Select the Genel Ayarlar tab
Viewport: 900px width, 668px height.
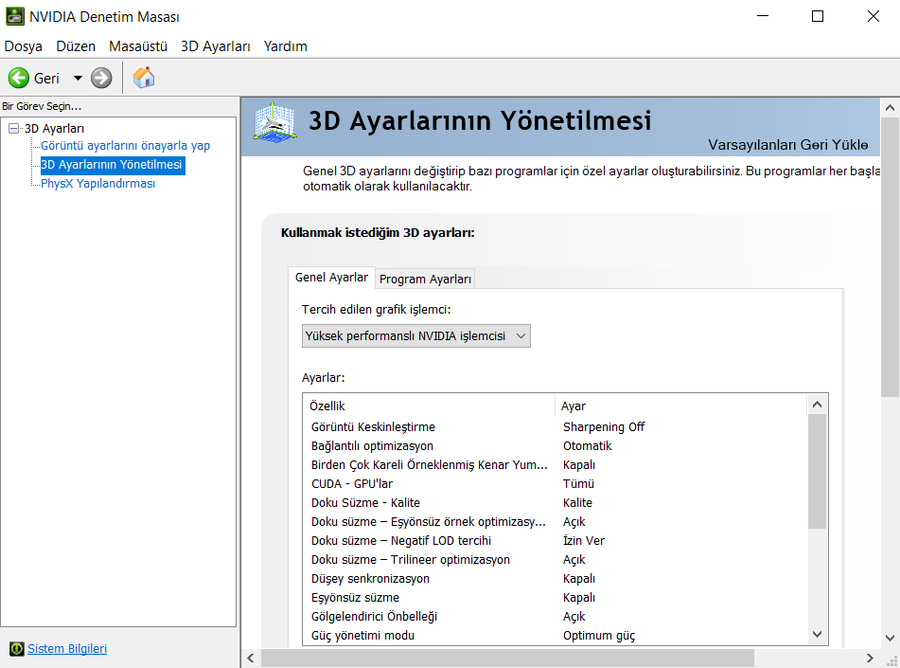tap(331, 277)
